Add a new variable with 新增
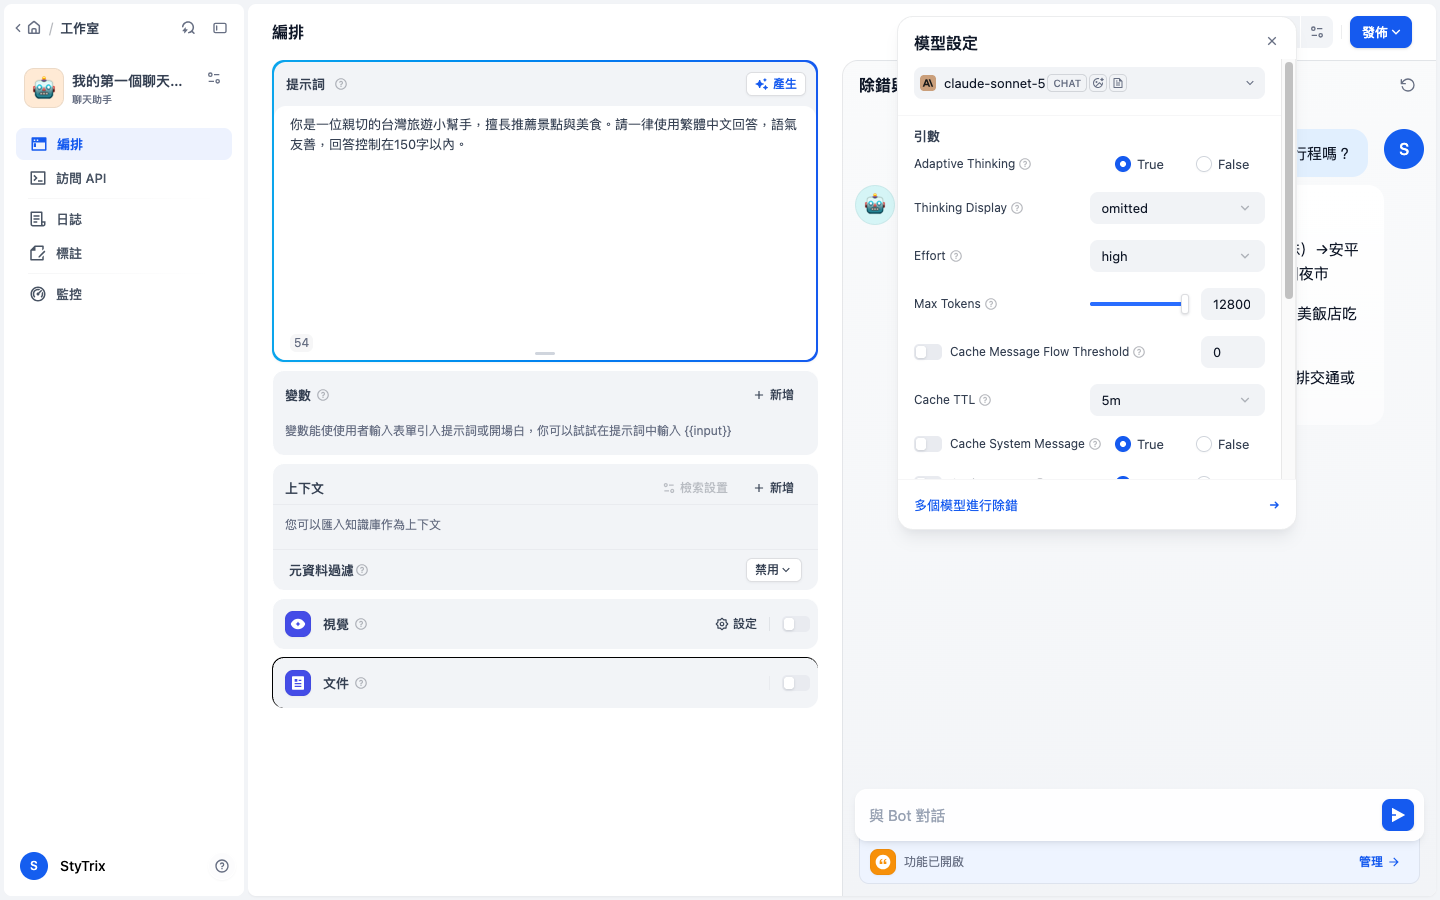Screen dimensions: 1440x900 [x=774, y=395]
